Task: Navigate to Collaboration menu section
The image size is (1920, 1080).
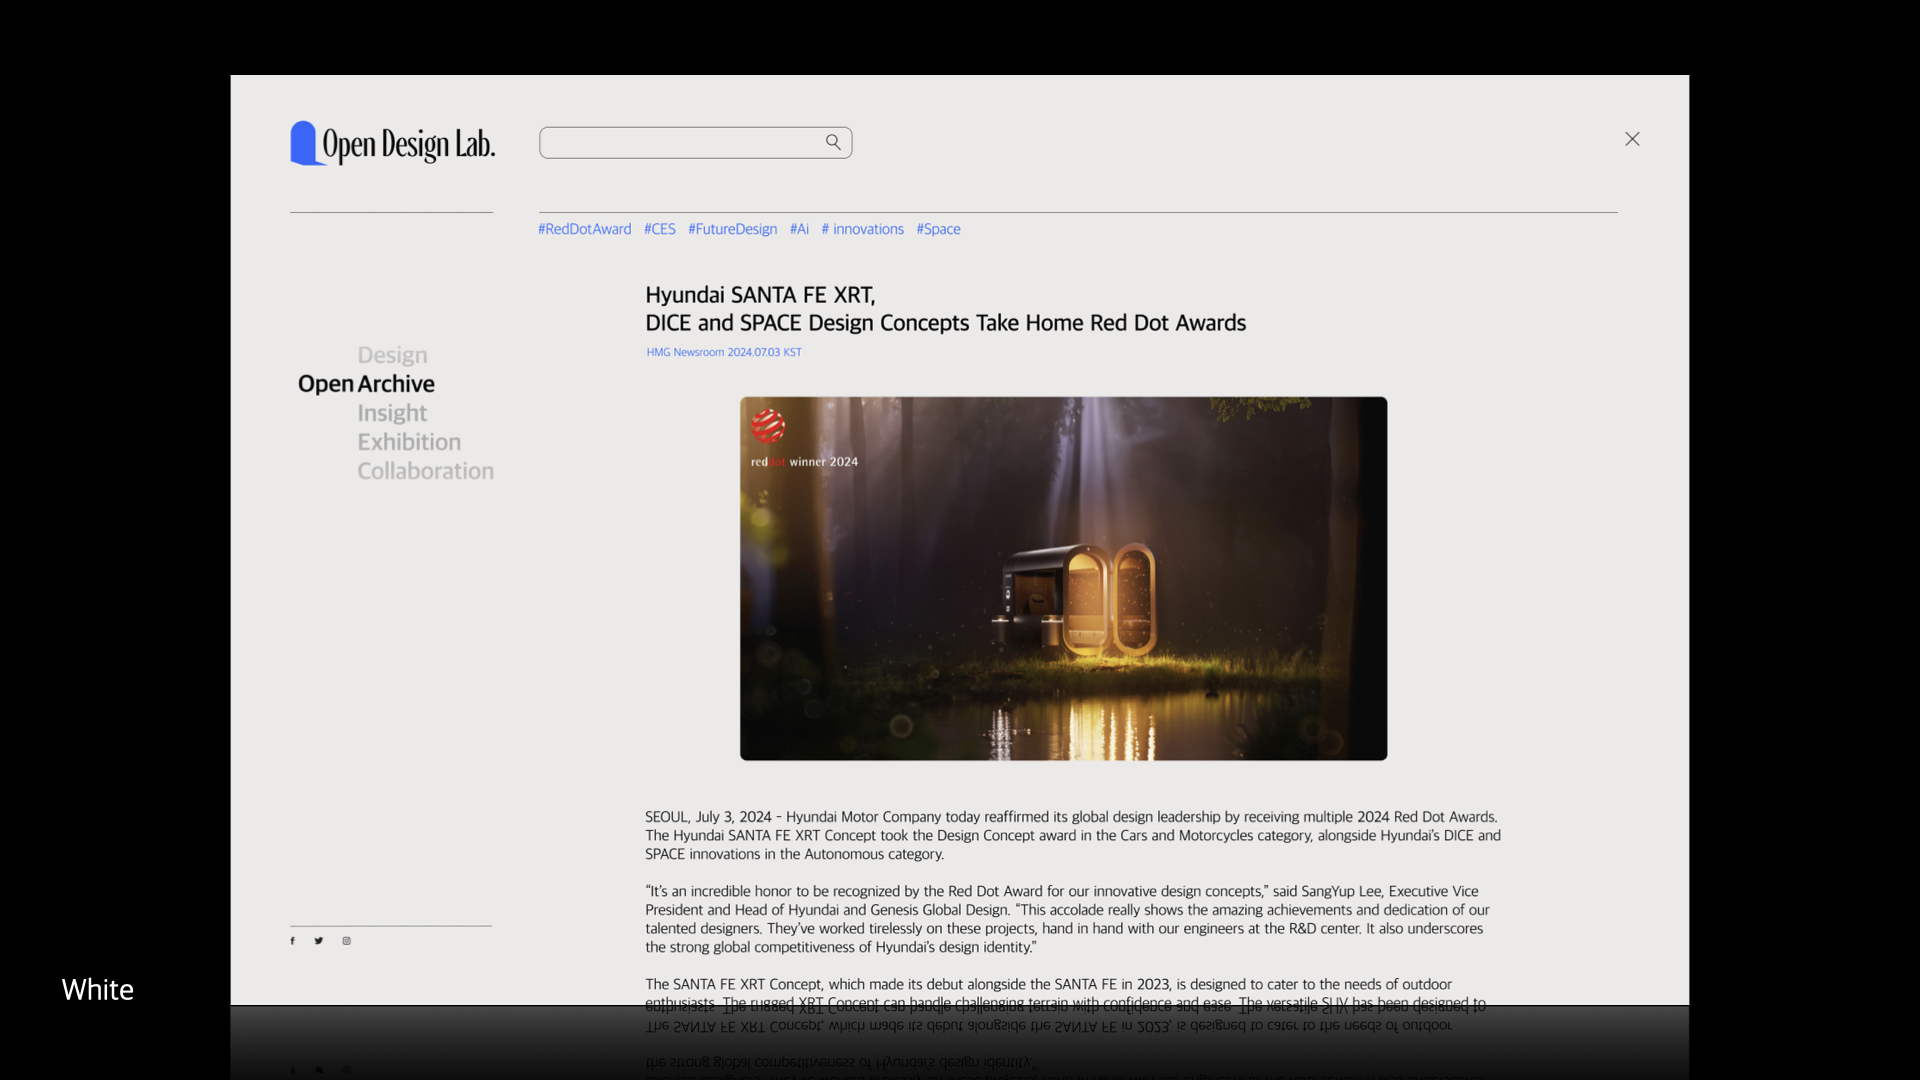Action: point(426,471)
